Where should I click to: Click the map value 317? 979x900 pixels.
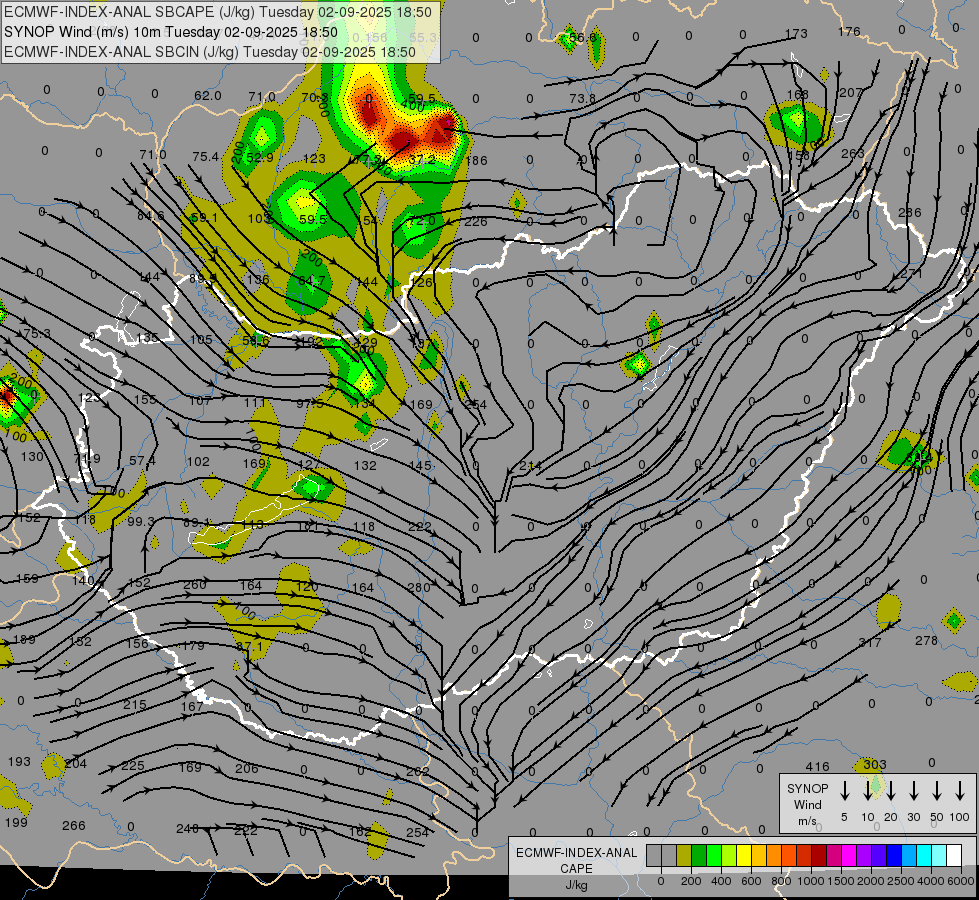click(870, 643)
